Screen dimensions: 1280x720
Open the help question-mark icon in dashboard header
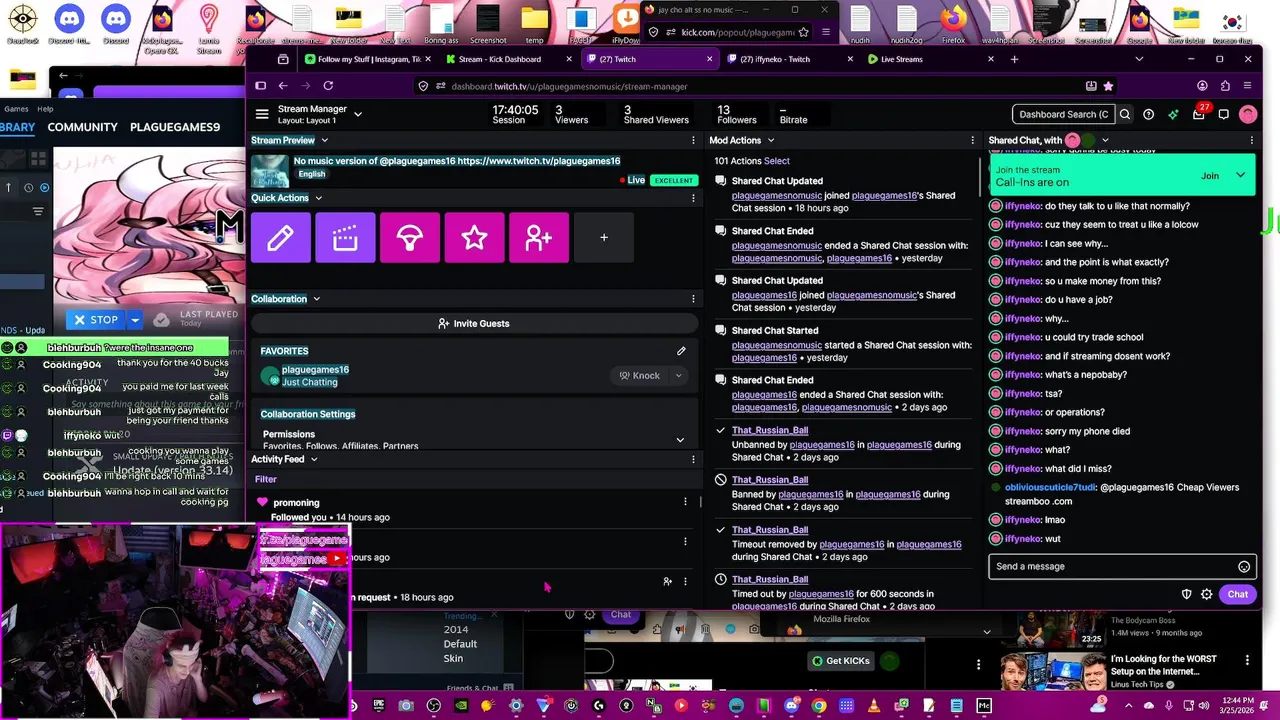coord(1149,114)
